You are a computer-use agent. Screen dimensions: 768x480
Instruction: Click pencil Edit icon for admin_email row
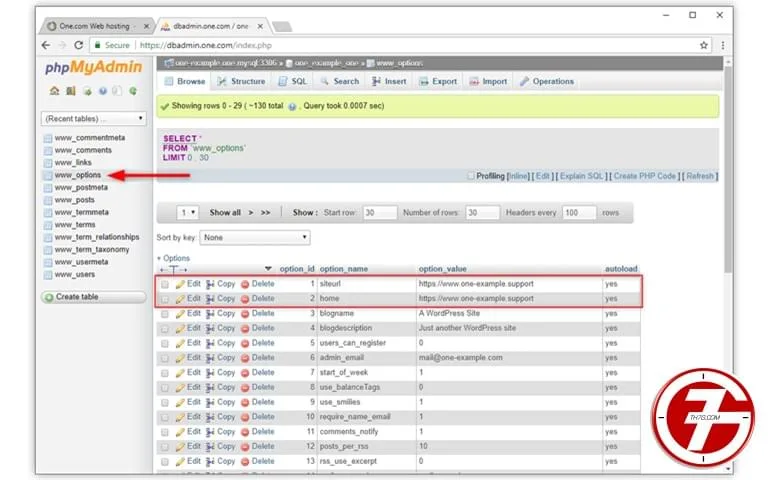[180, 358]
